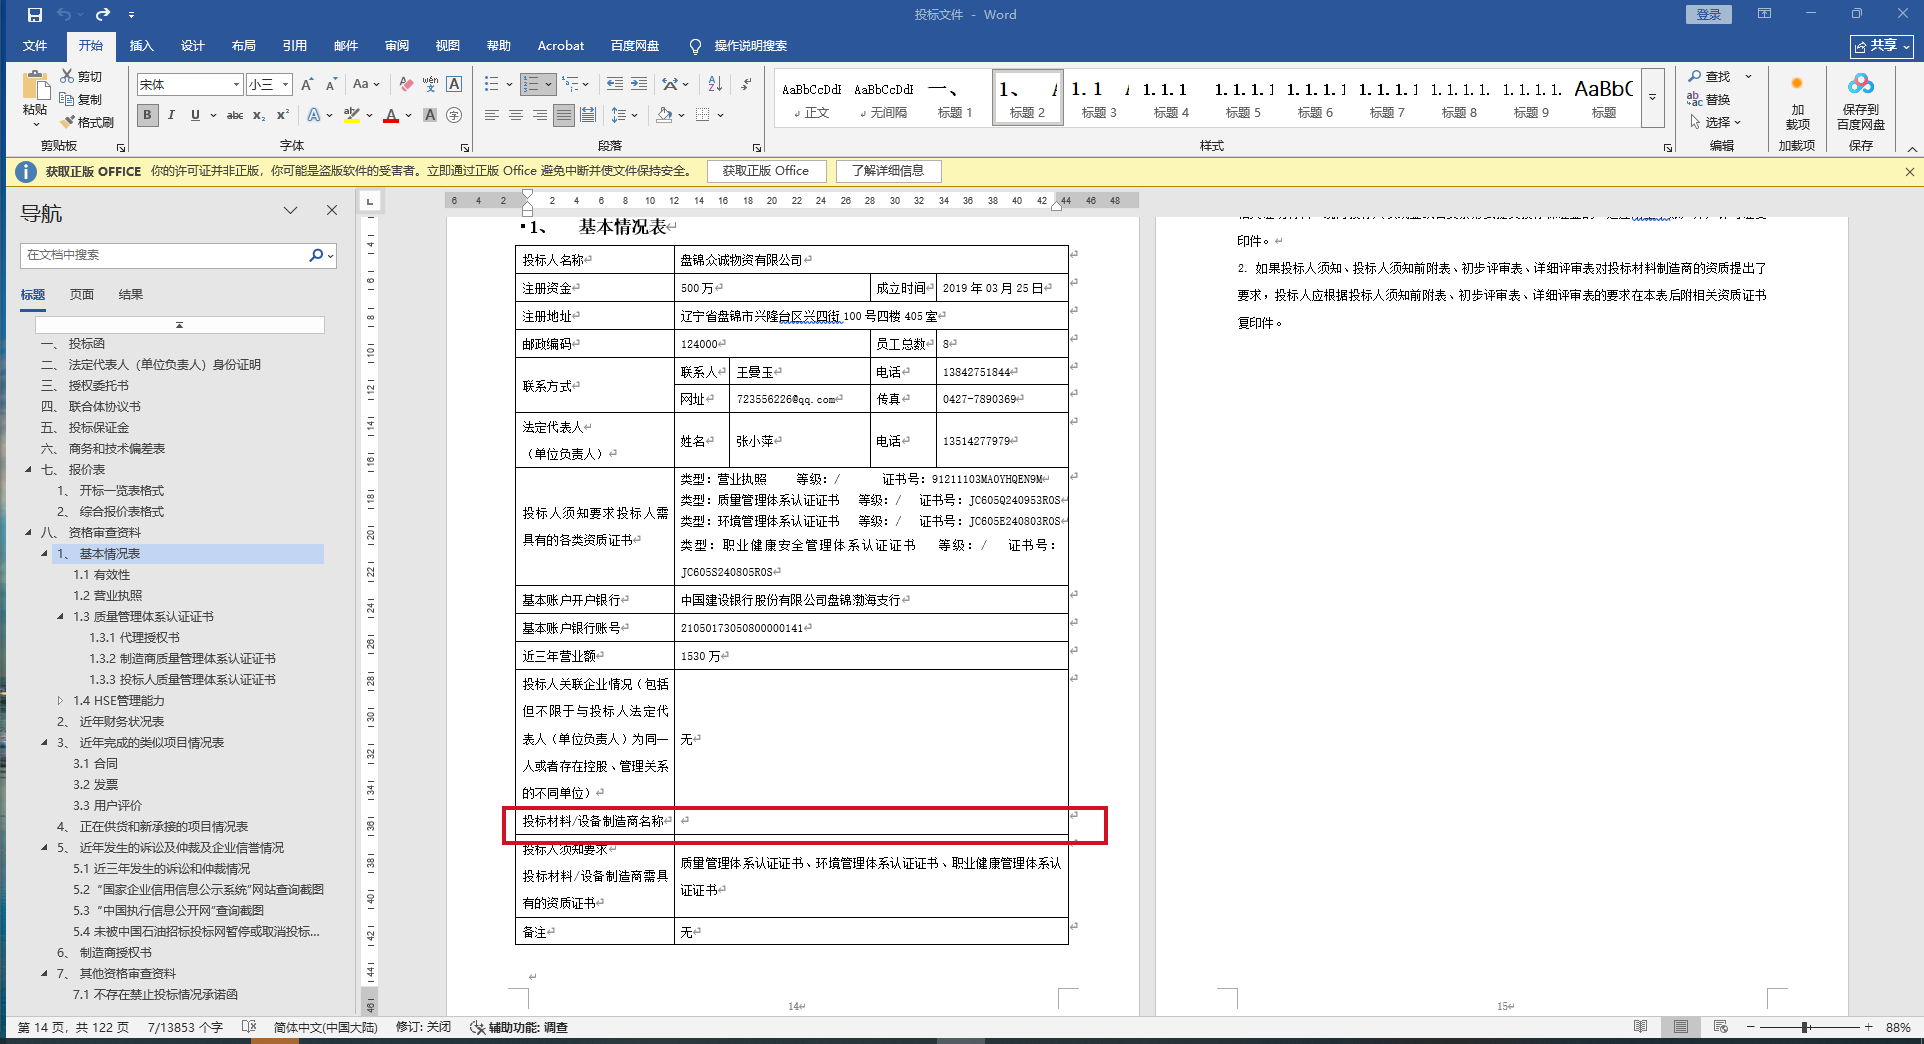Toggle Subscript formatting
The image size is (1924, 1044).
259,116
